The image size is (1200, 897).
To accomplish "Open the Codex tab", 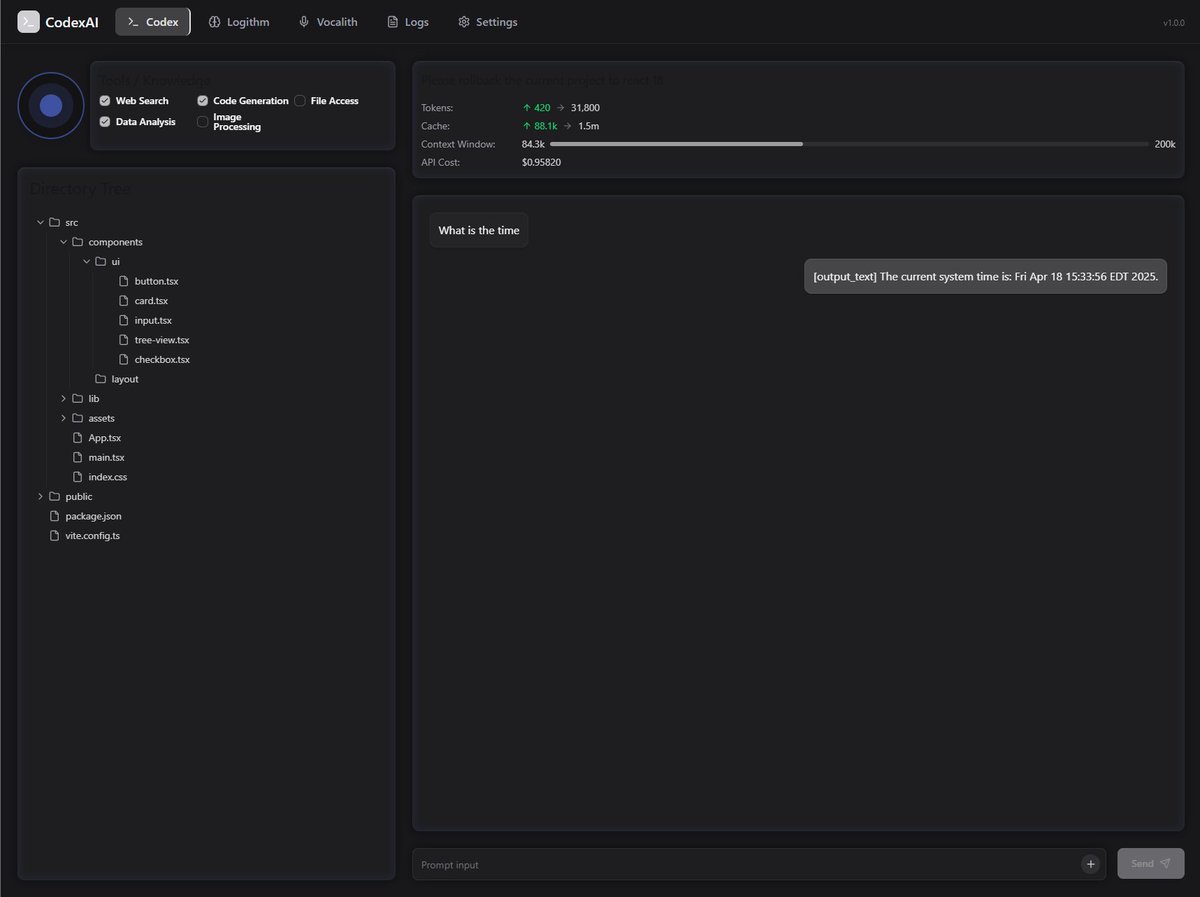I will point(153,22).
